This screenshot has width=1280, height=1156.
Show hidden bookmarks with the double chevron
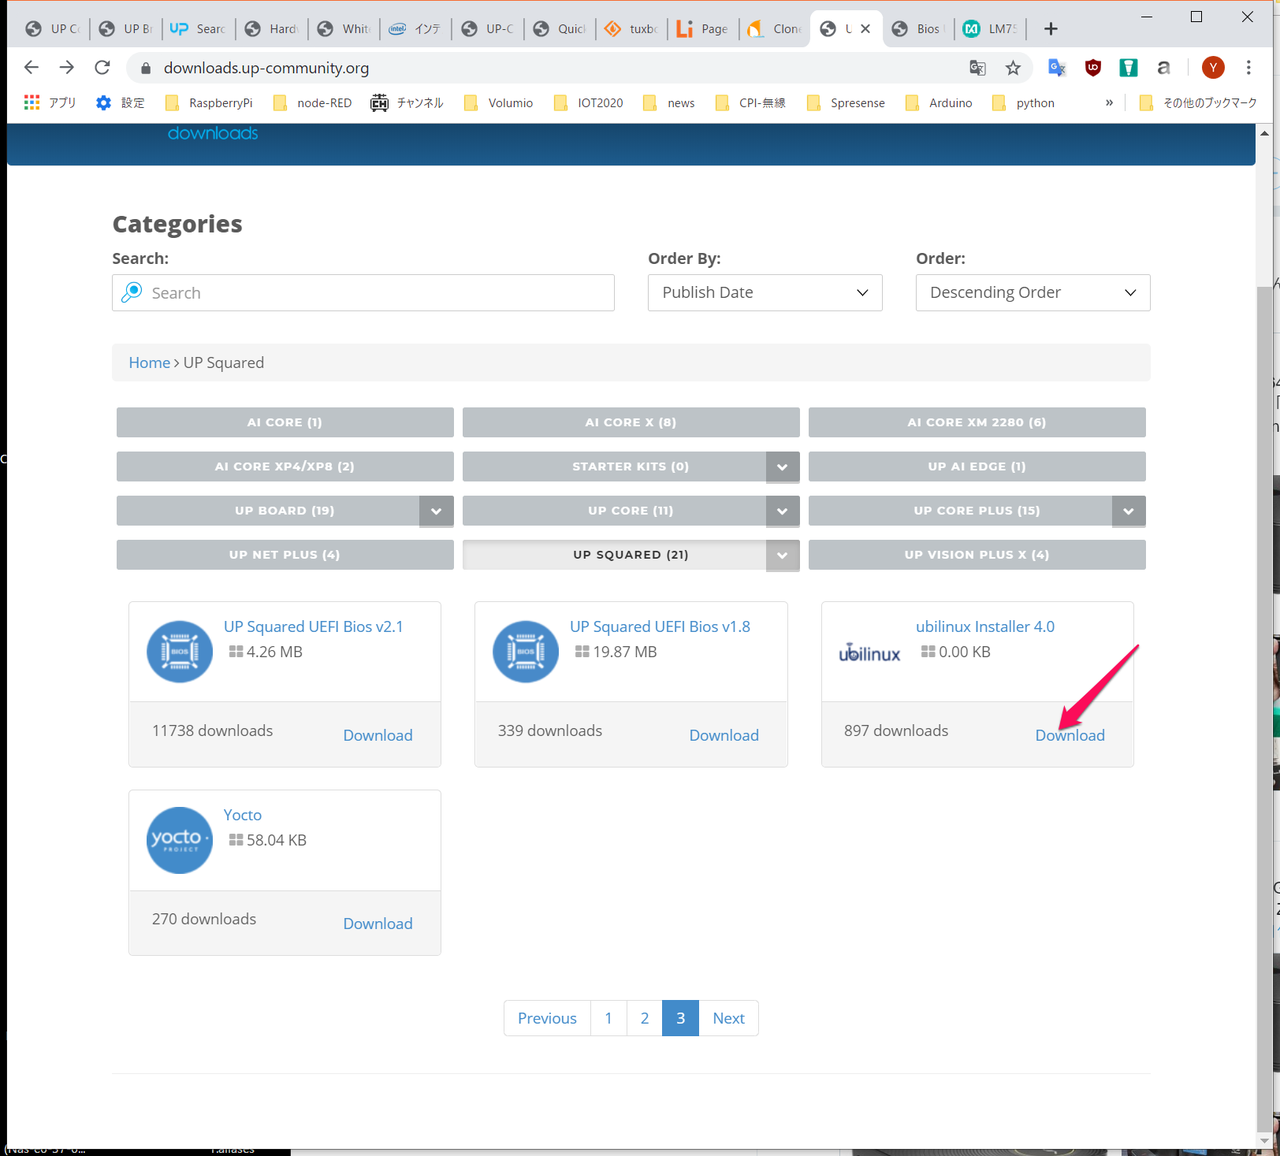point(1109,102)
